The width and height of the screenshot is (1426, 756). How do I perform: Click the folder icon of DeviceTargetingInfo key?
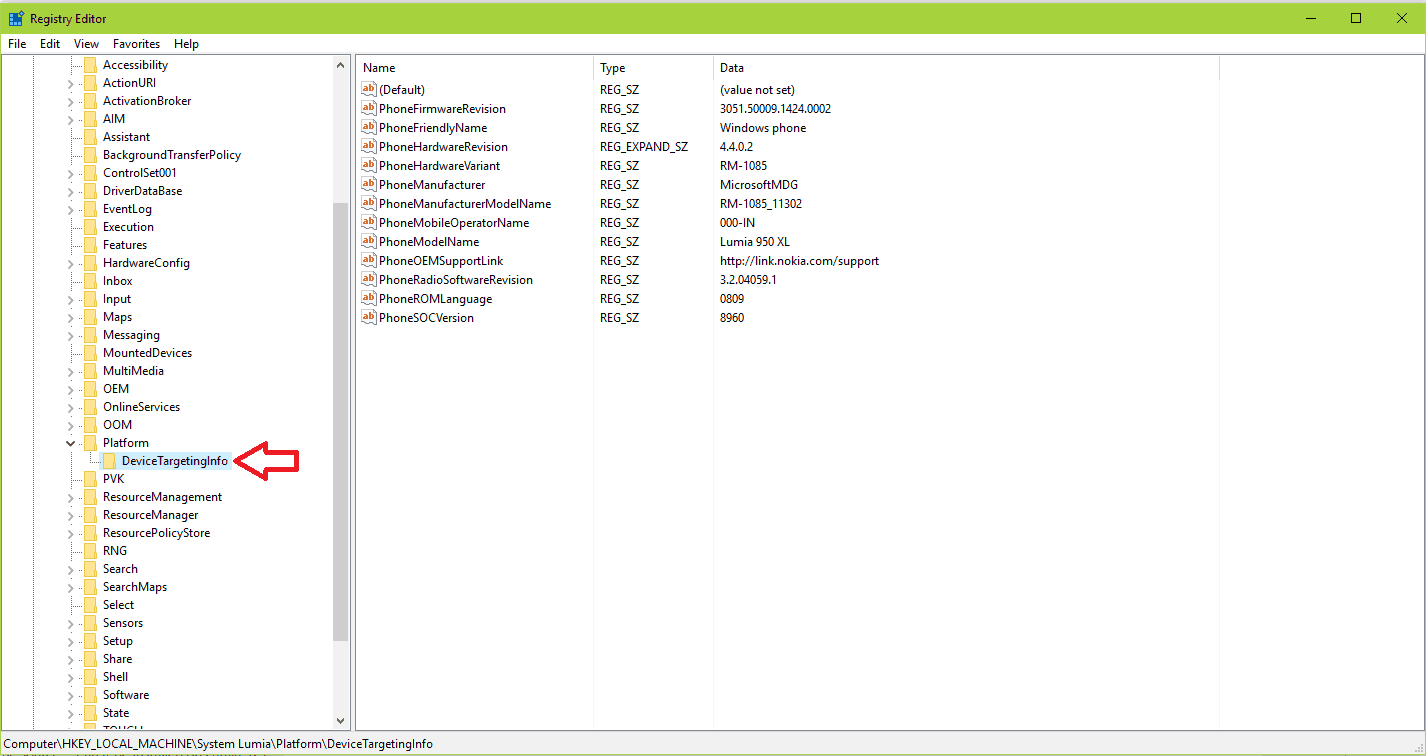pos(109,461)
